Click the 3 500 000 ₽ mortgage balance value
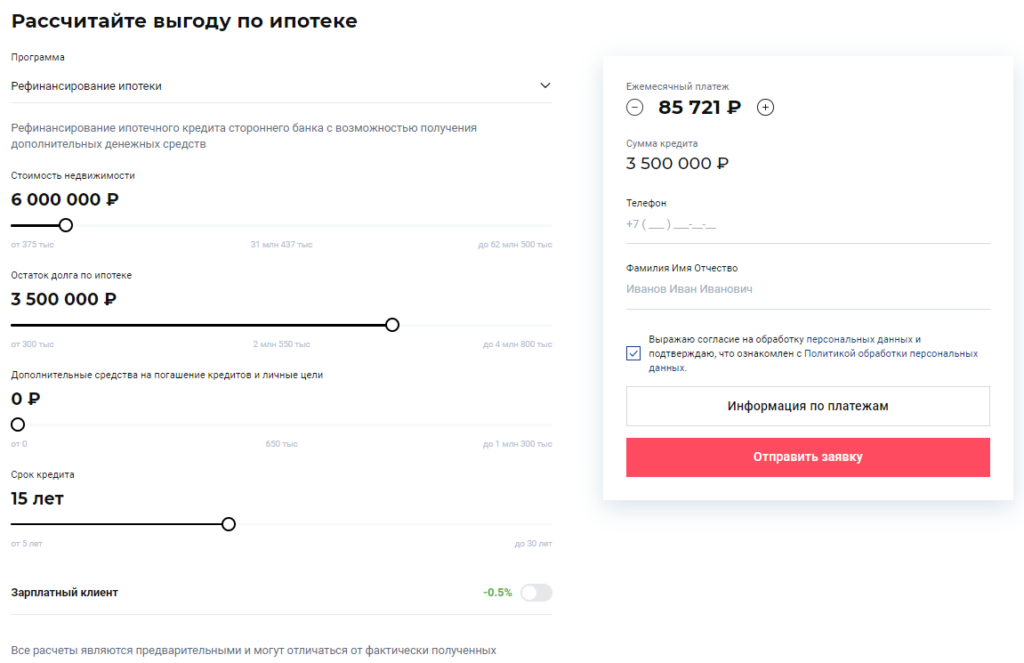The height and width of the screenshot is (663, 1024). [x=64, y=299]
